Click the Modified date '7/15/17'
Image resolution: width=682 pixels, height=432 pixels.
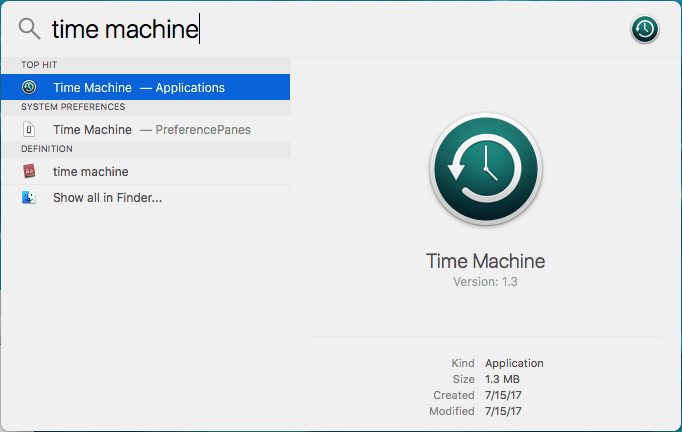[503, 411]
